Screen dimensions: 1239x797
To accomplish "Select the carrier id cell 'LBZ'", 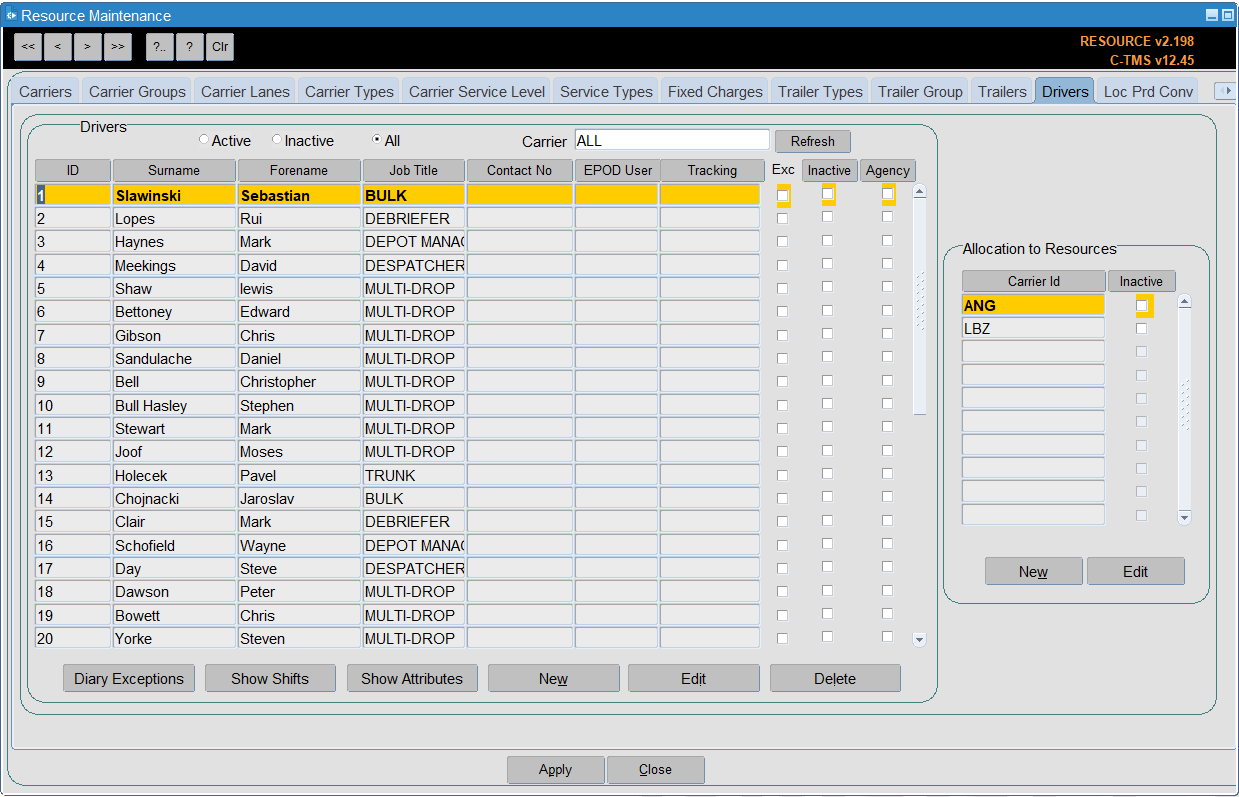I will coord(1033,328).
